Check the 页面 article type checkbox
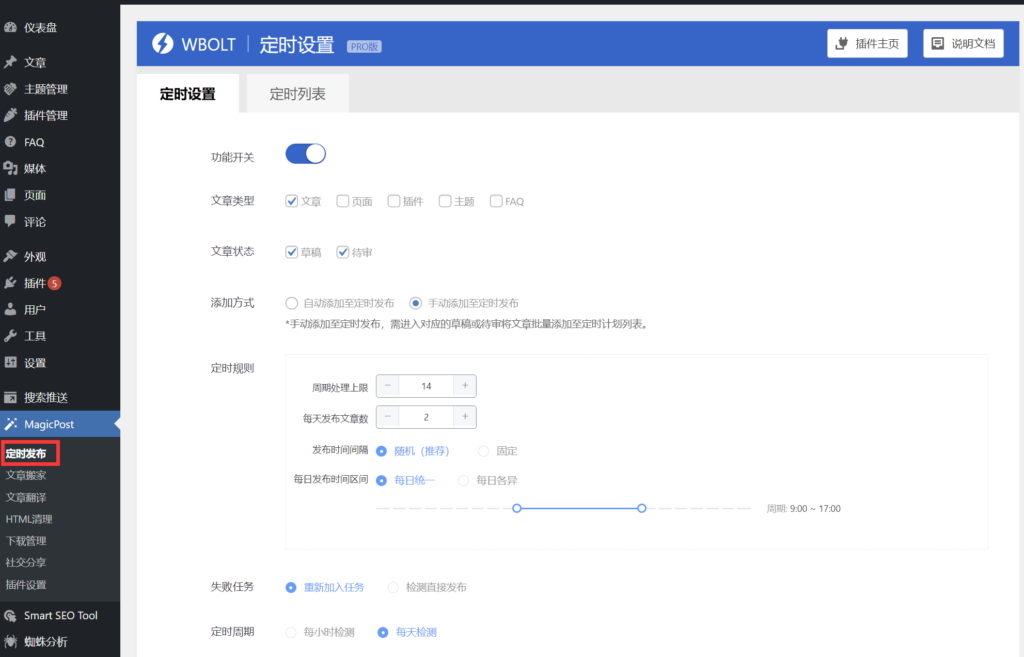This screenshot has width=1024, height=657. (x=343, y=201)
